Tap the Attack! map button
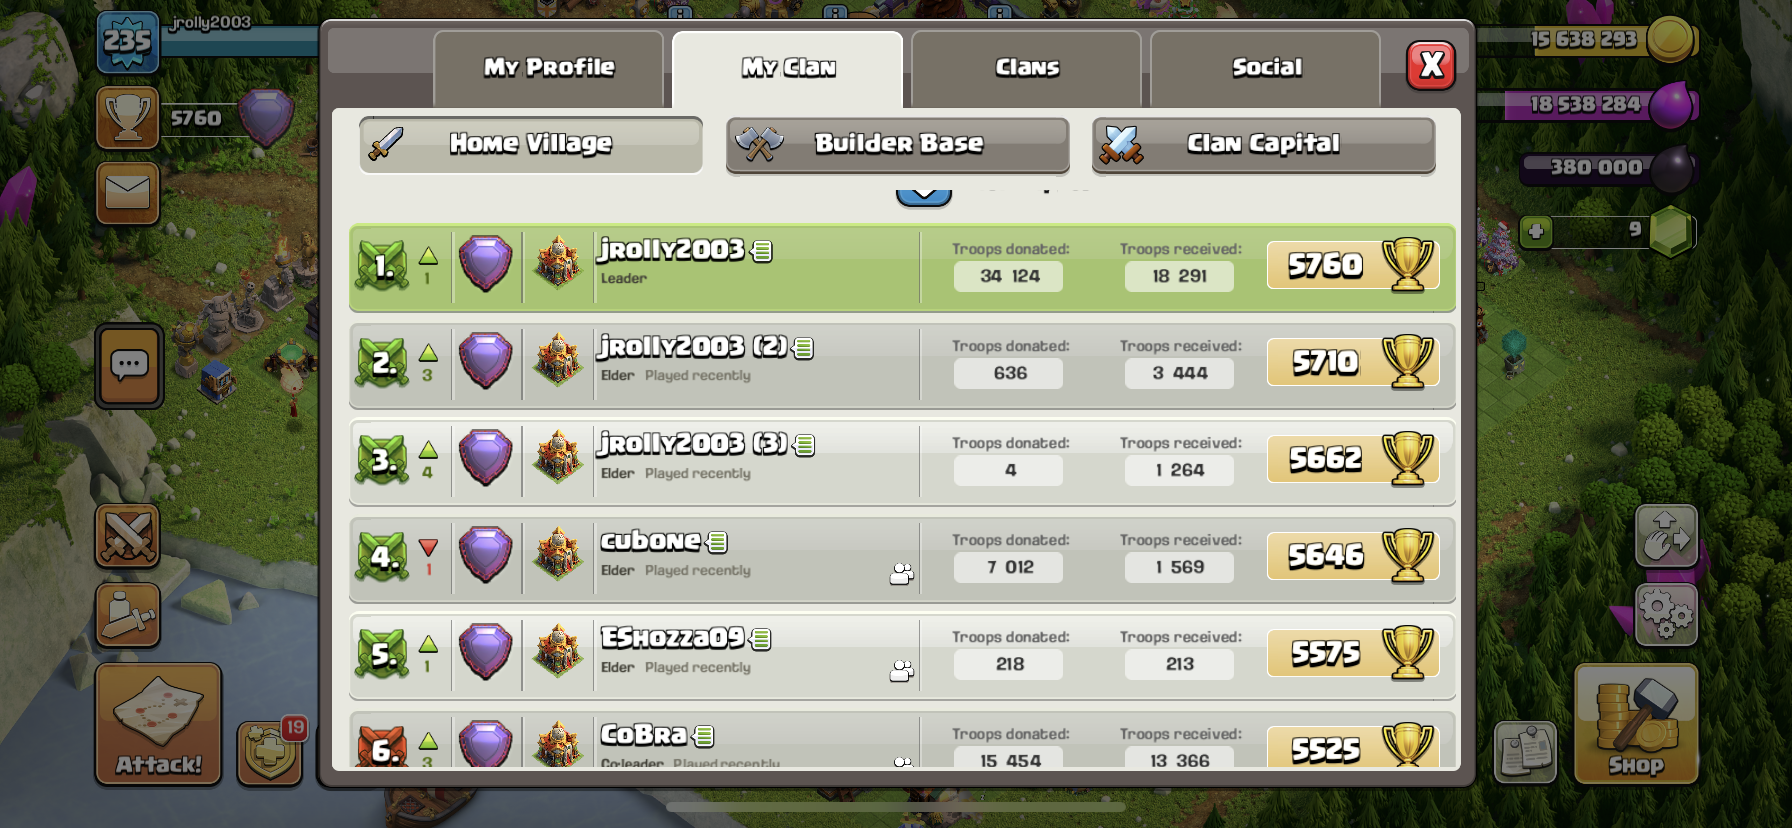The image size is (1792, 828). (158, 724)
